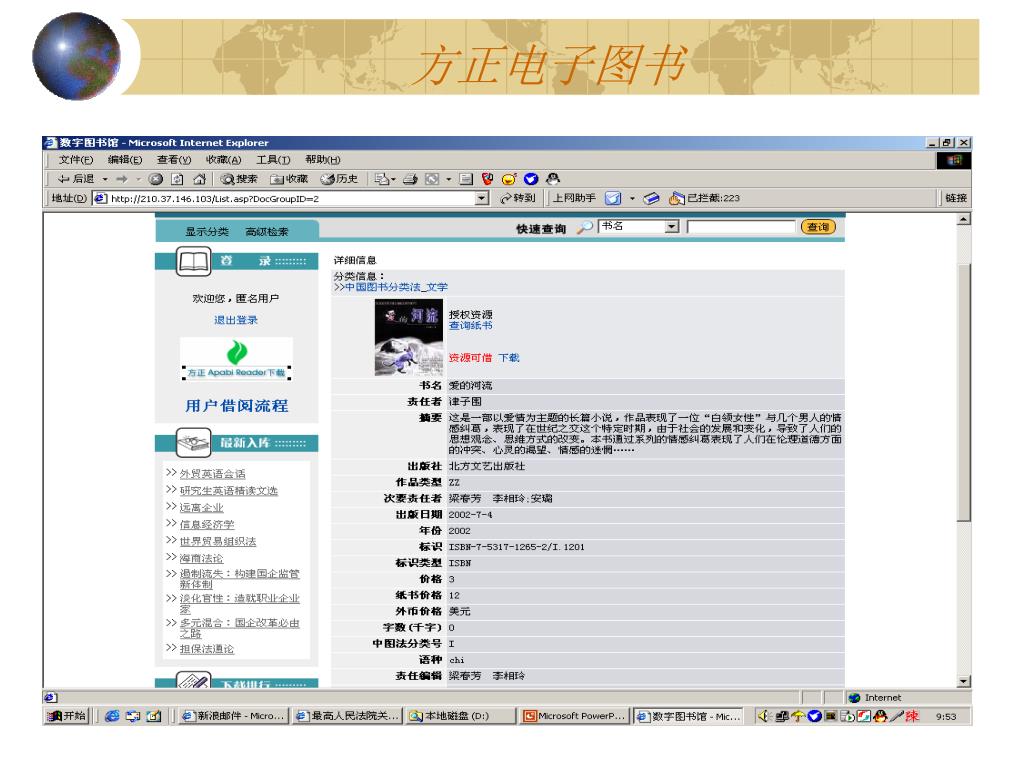Open the 查看(V) menu
The width and height of the screenshot is (1024, 768).
(x=174, y=159)
